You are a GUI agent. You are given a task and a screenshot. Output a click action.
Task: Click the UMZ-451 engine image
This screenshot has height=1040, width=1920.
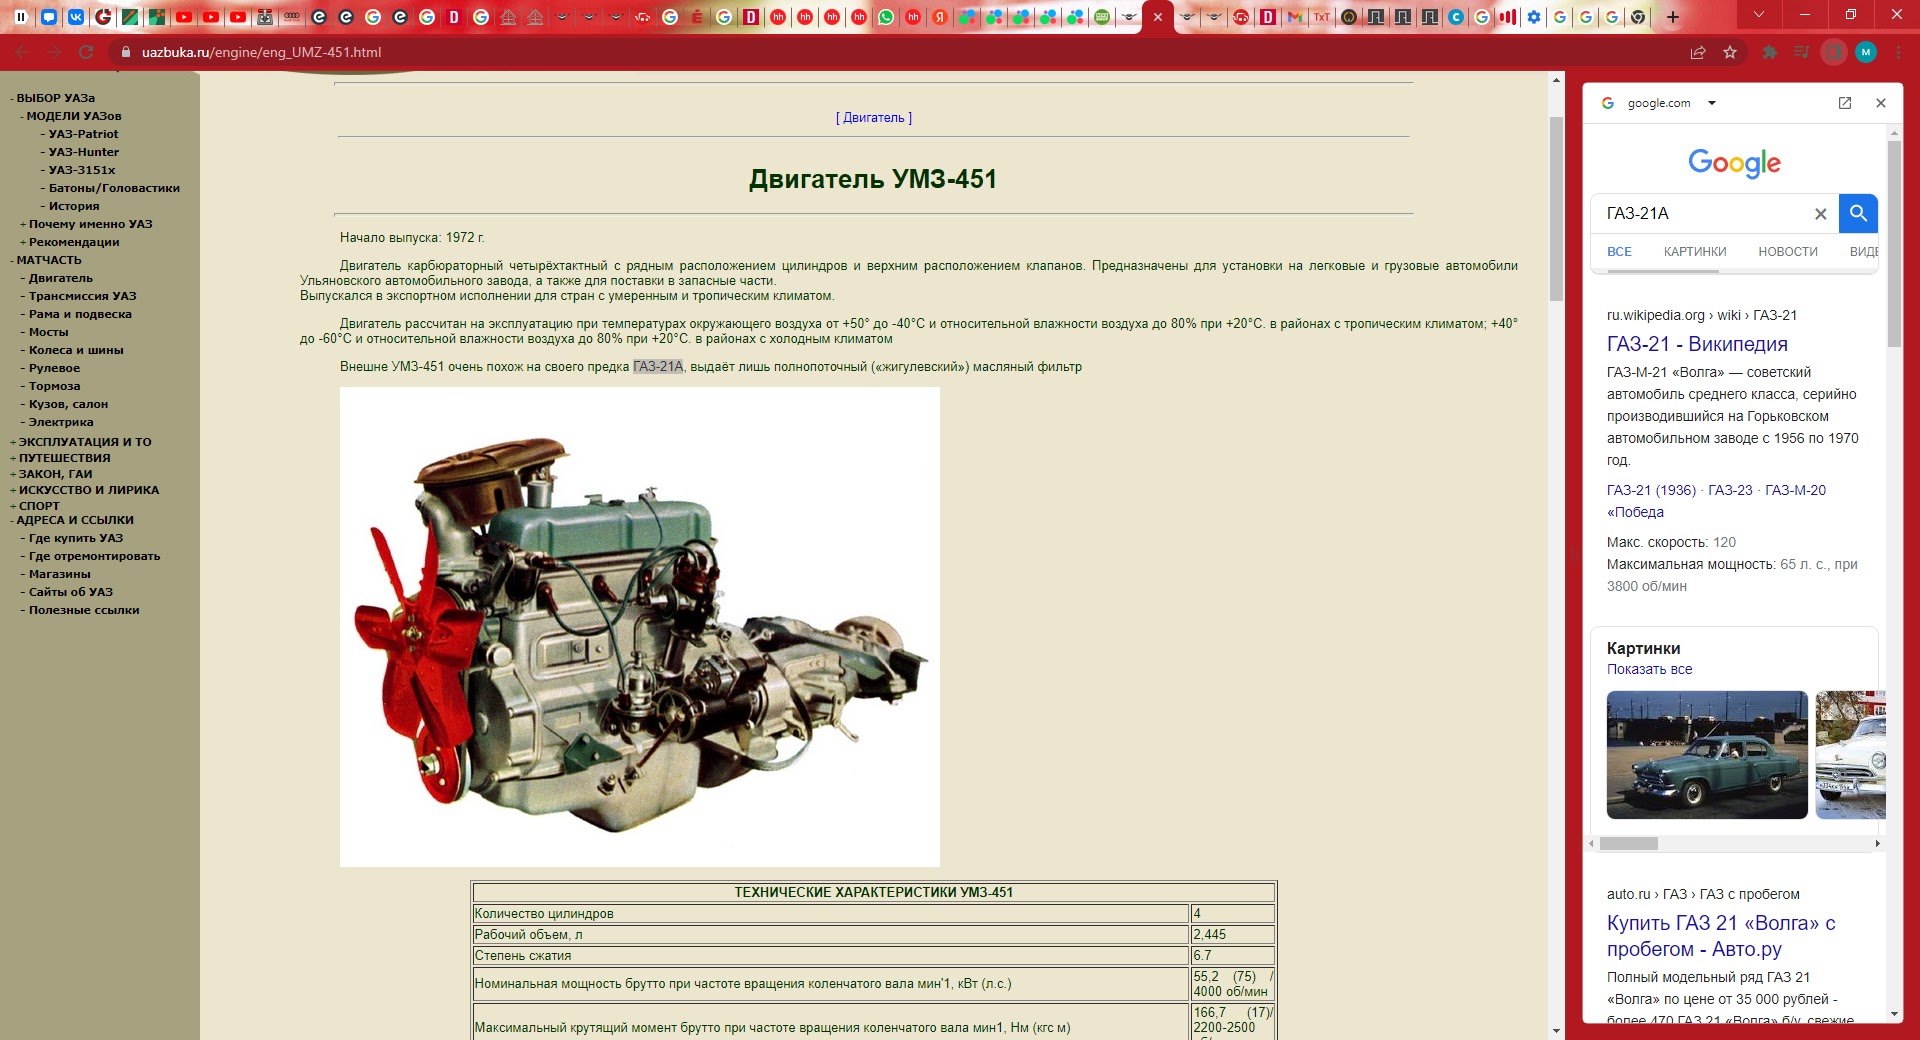coord(639,627)
